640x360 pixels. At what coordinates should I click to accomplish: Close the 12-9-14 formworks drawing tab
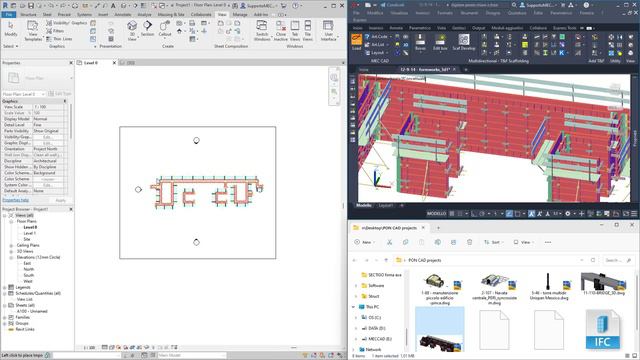coord(454,70)
